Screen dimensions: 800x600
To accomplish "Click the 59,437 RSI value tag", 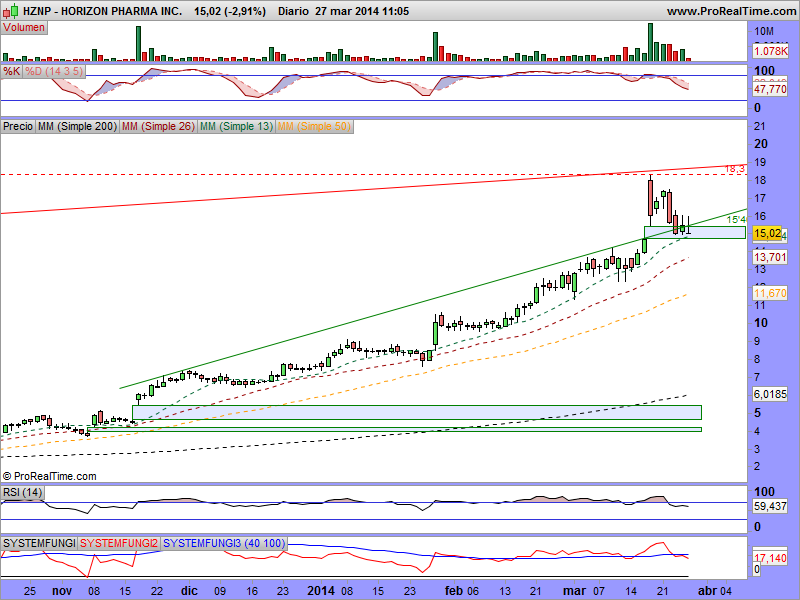I will 770,507.
